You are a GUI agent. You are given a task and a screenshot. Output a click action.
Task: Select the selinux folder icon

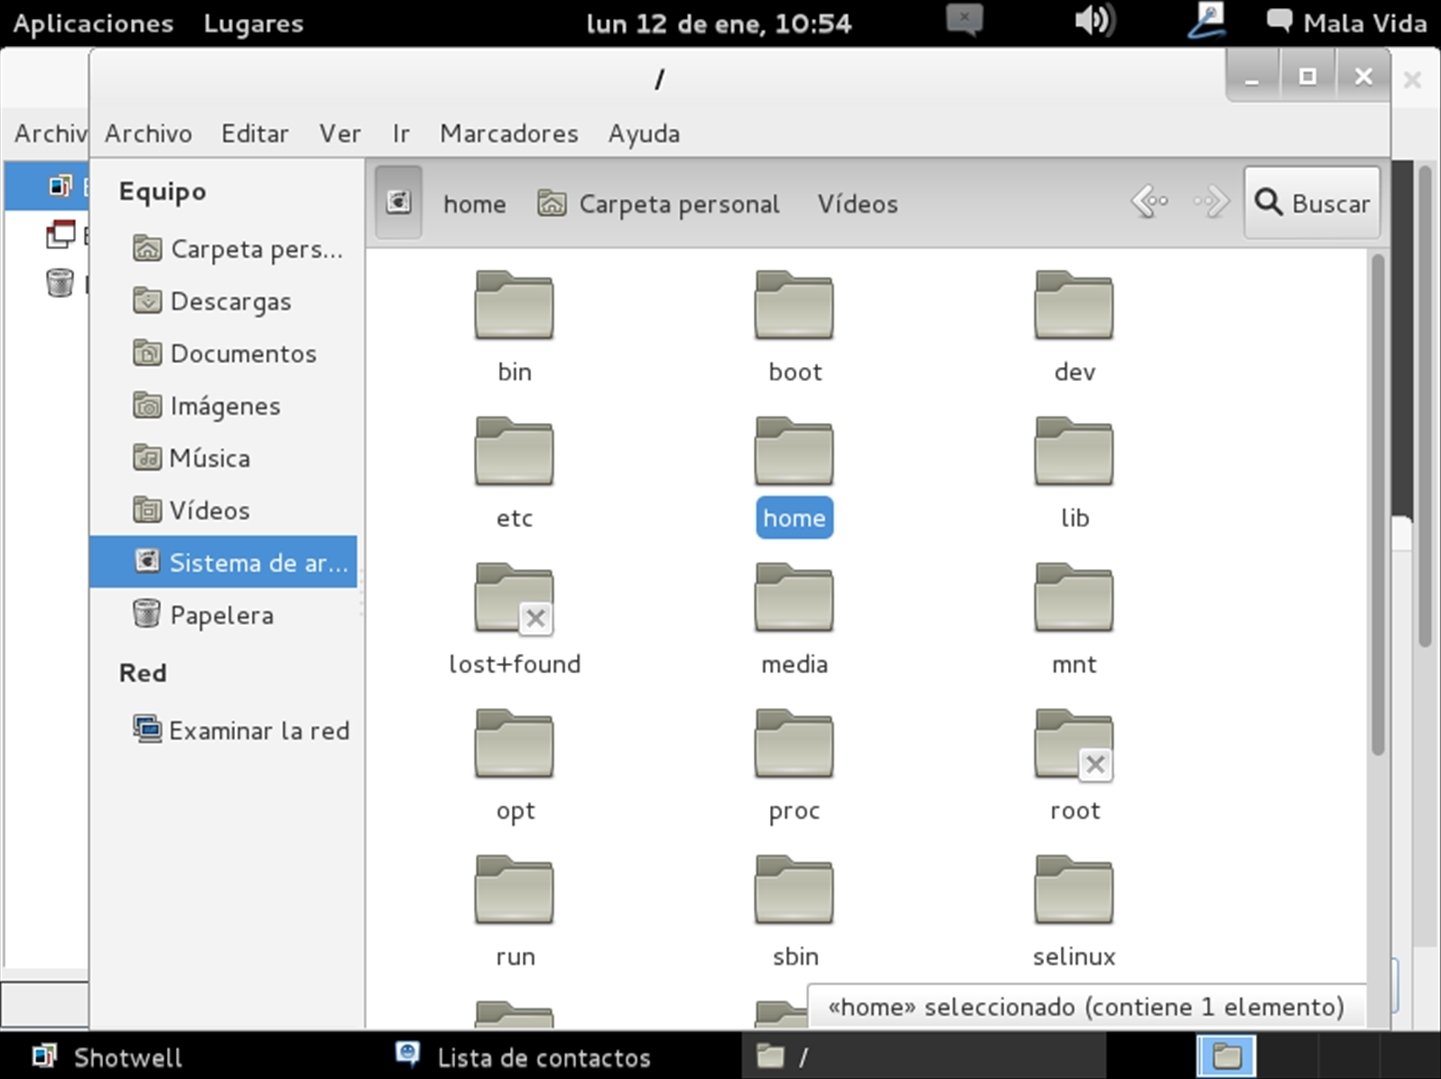pyautogui.click(x=1074, y=890)
